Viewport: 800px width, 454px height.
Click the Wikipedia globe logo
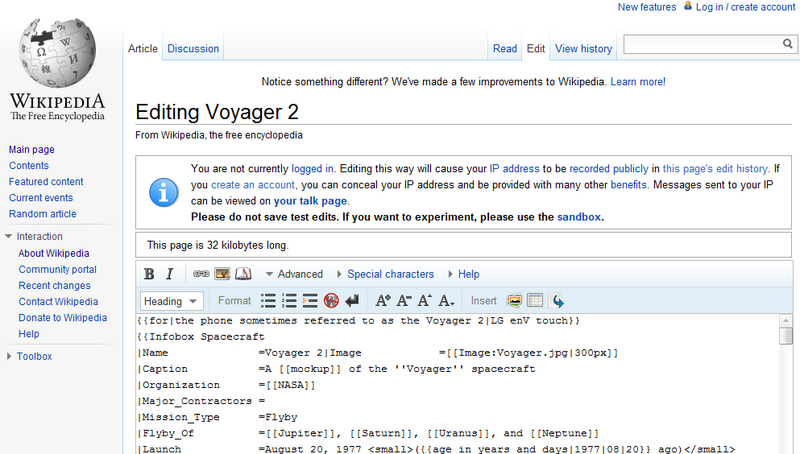pos(57,53)
